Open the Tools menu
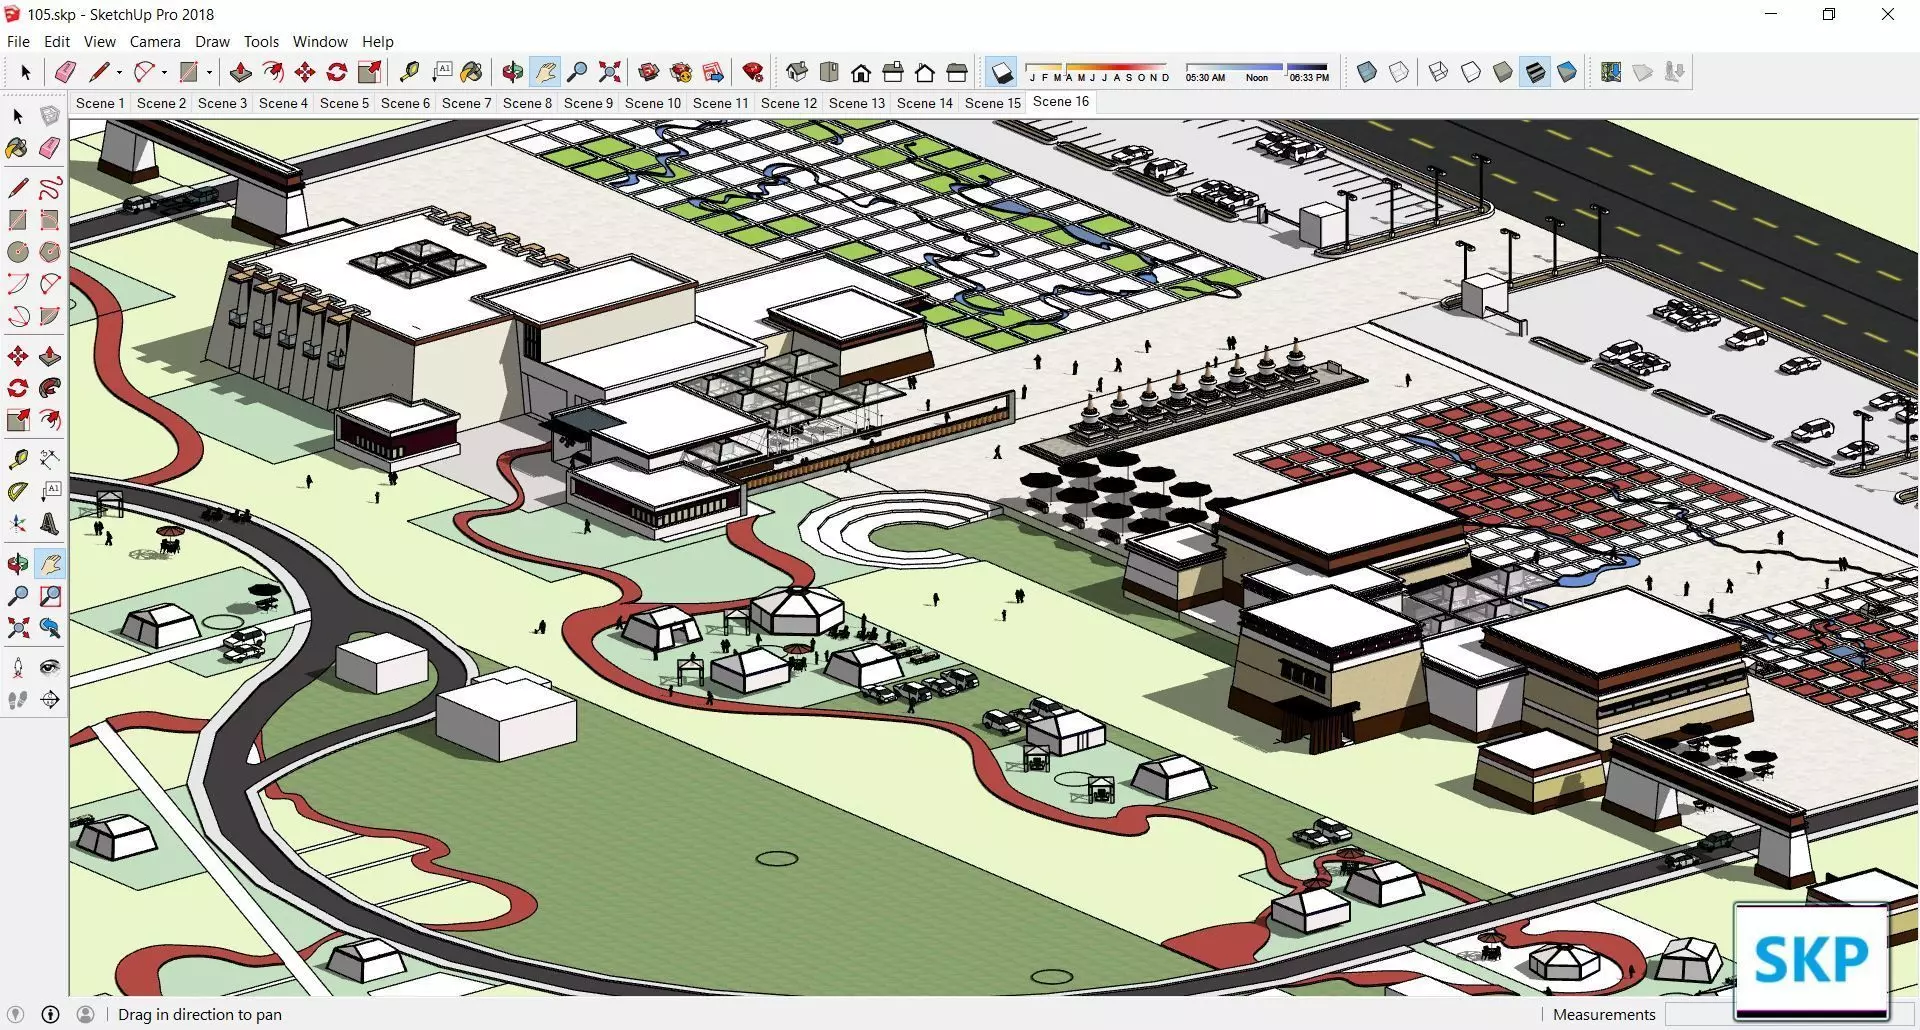Image resolution: width=1920 pixels, height=1030 pixels. coord(261,42)
